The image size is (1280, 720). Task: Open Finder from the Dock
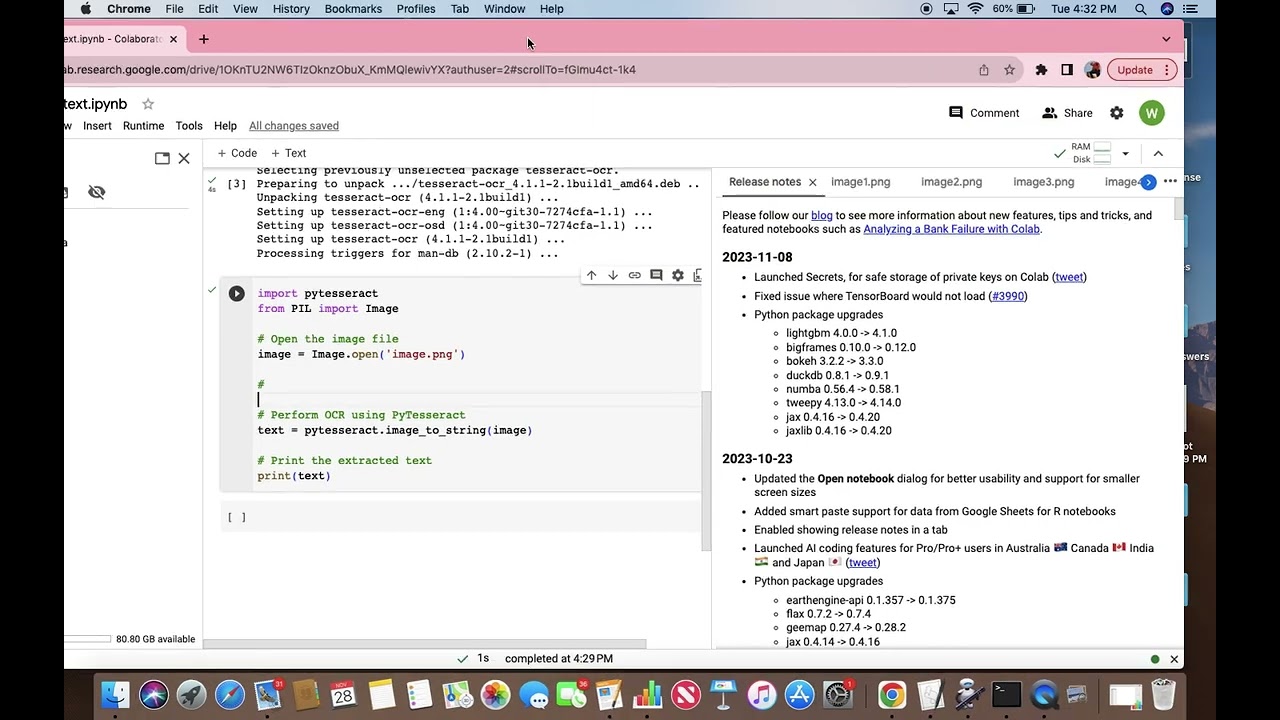pos(116,694)
